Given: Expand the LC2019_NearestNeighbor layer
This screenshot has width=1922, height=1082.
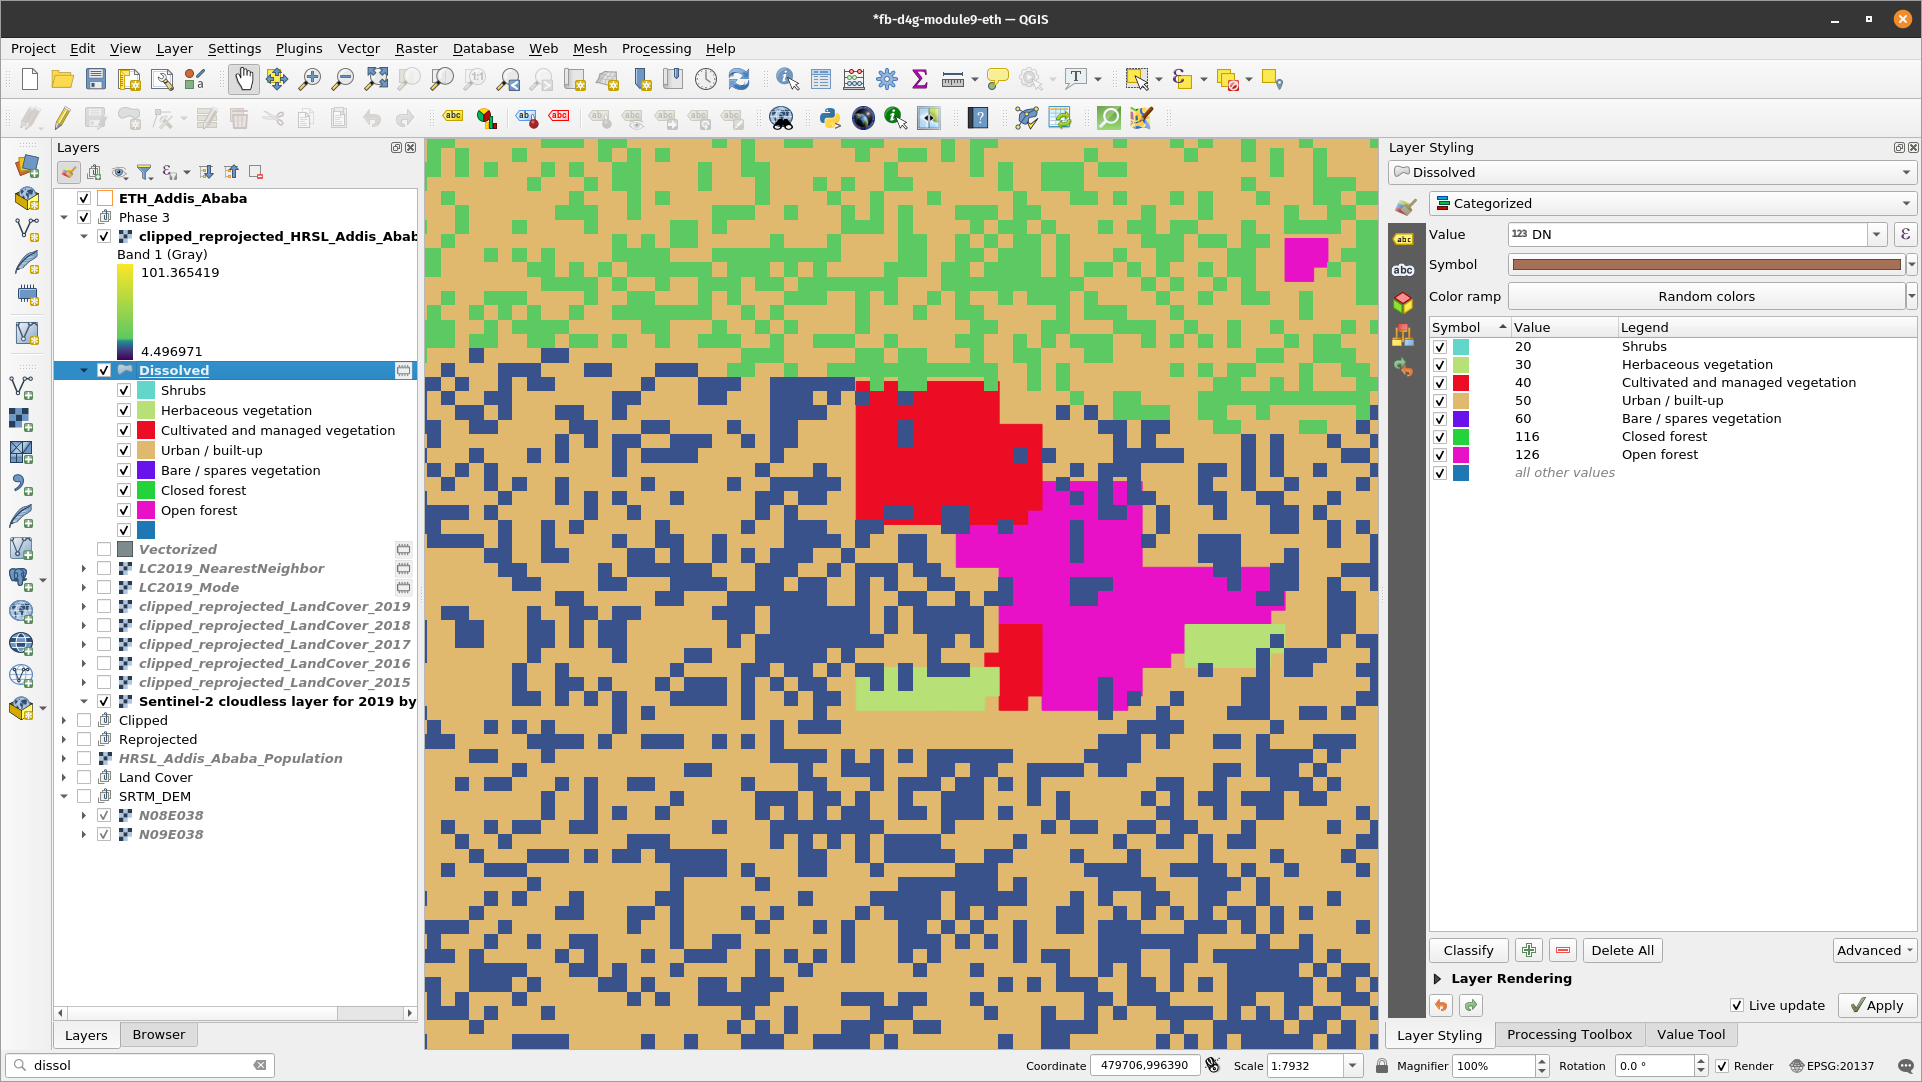Looking at the screenshot, I should pyautogui.click(x=84, y=568).
